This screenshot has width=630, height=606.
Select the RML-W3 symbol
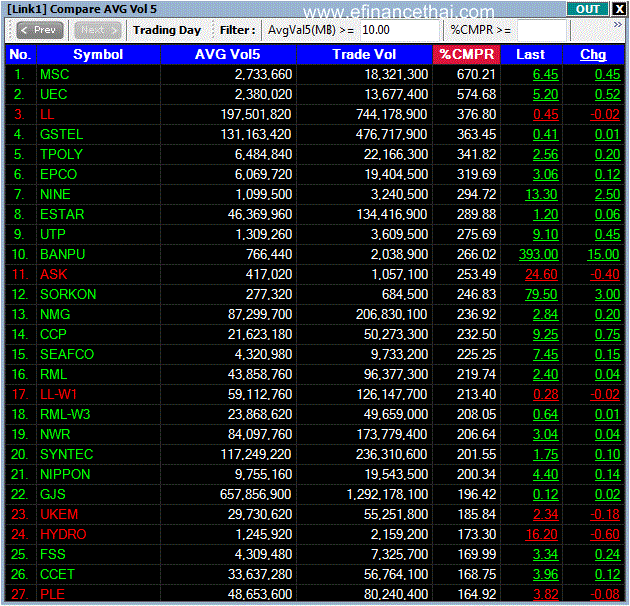[65, 414]
